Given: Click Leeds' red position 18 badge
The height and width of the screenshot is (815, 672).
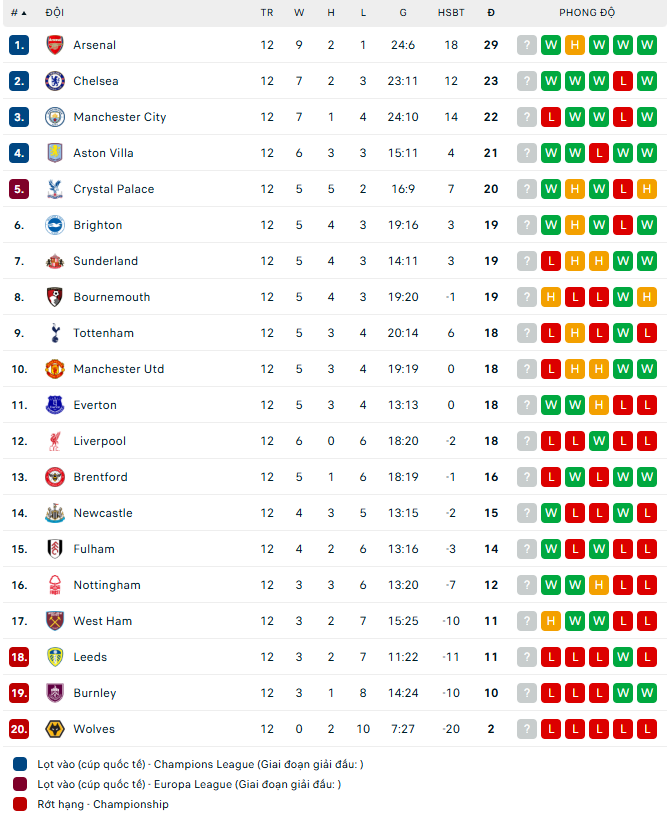Looking at the screenshot, I should (x=19, y=657).
